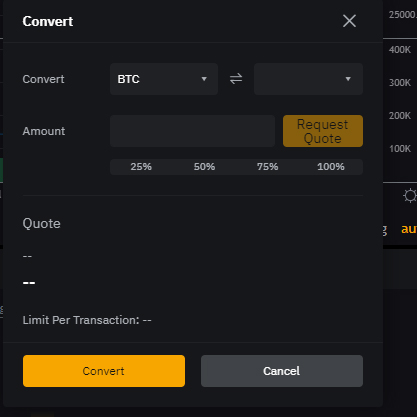Image resolution: width=417 pixels, height=417 pixels.
Task: Click the 100K chart axis label
Action: pyautogui.click(x=400, y=149)
